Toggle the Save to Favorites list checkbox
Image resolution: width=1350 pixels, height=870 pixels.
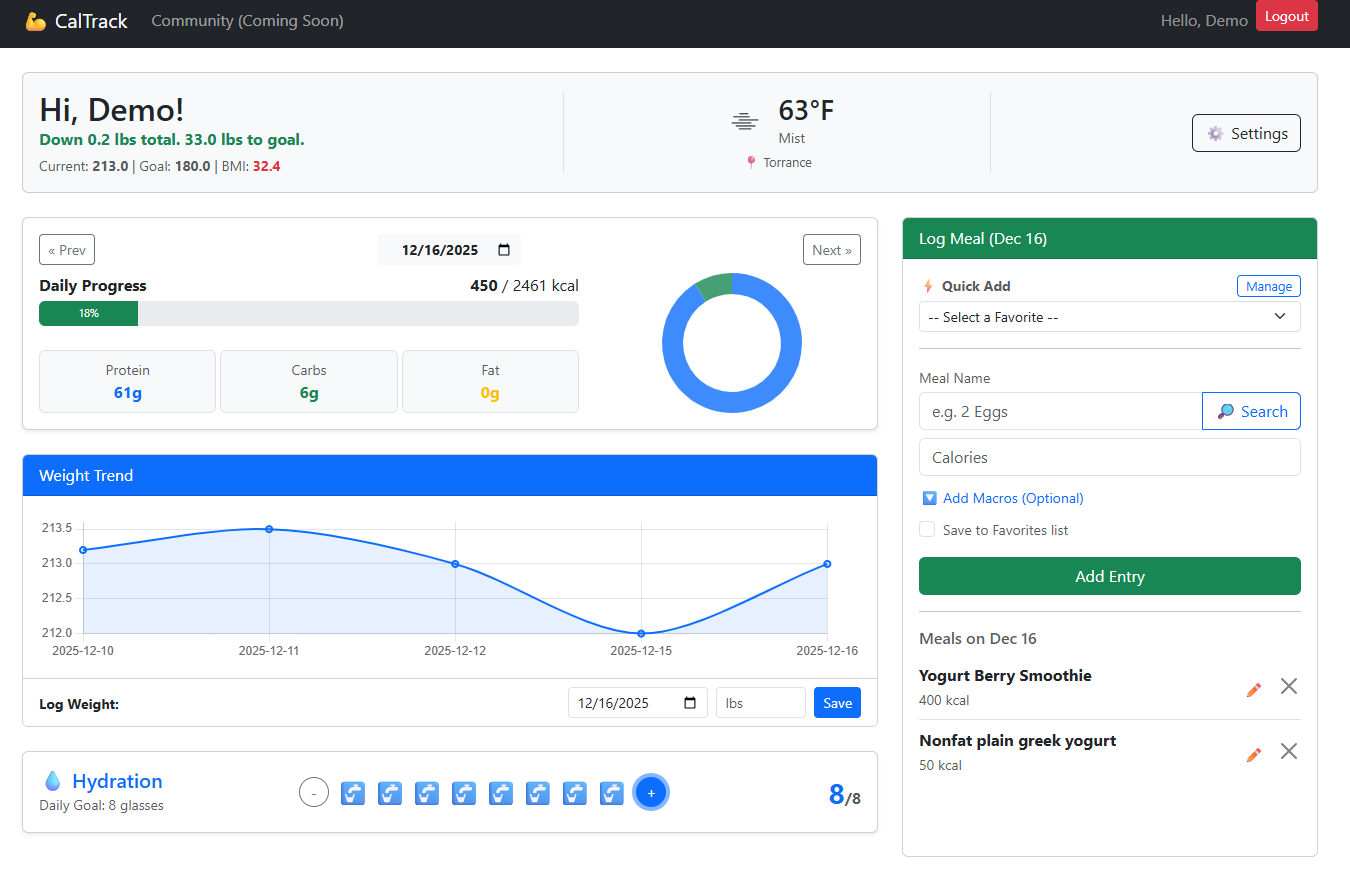tap(927, 530)
